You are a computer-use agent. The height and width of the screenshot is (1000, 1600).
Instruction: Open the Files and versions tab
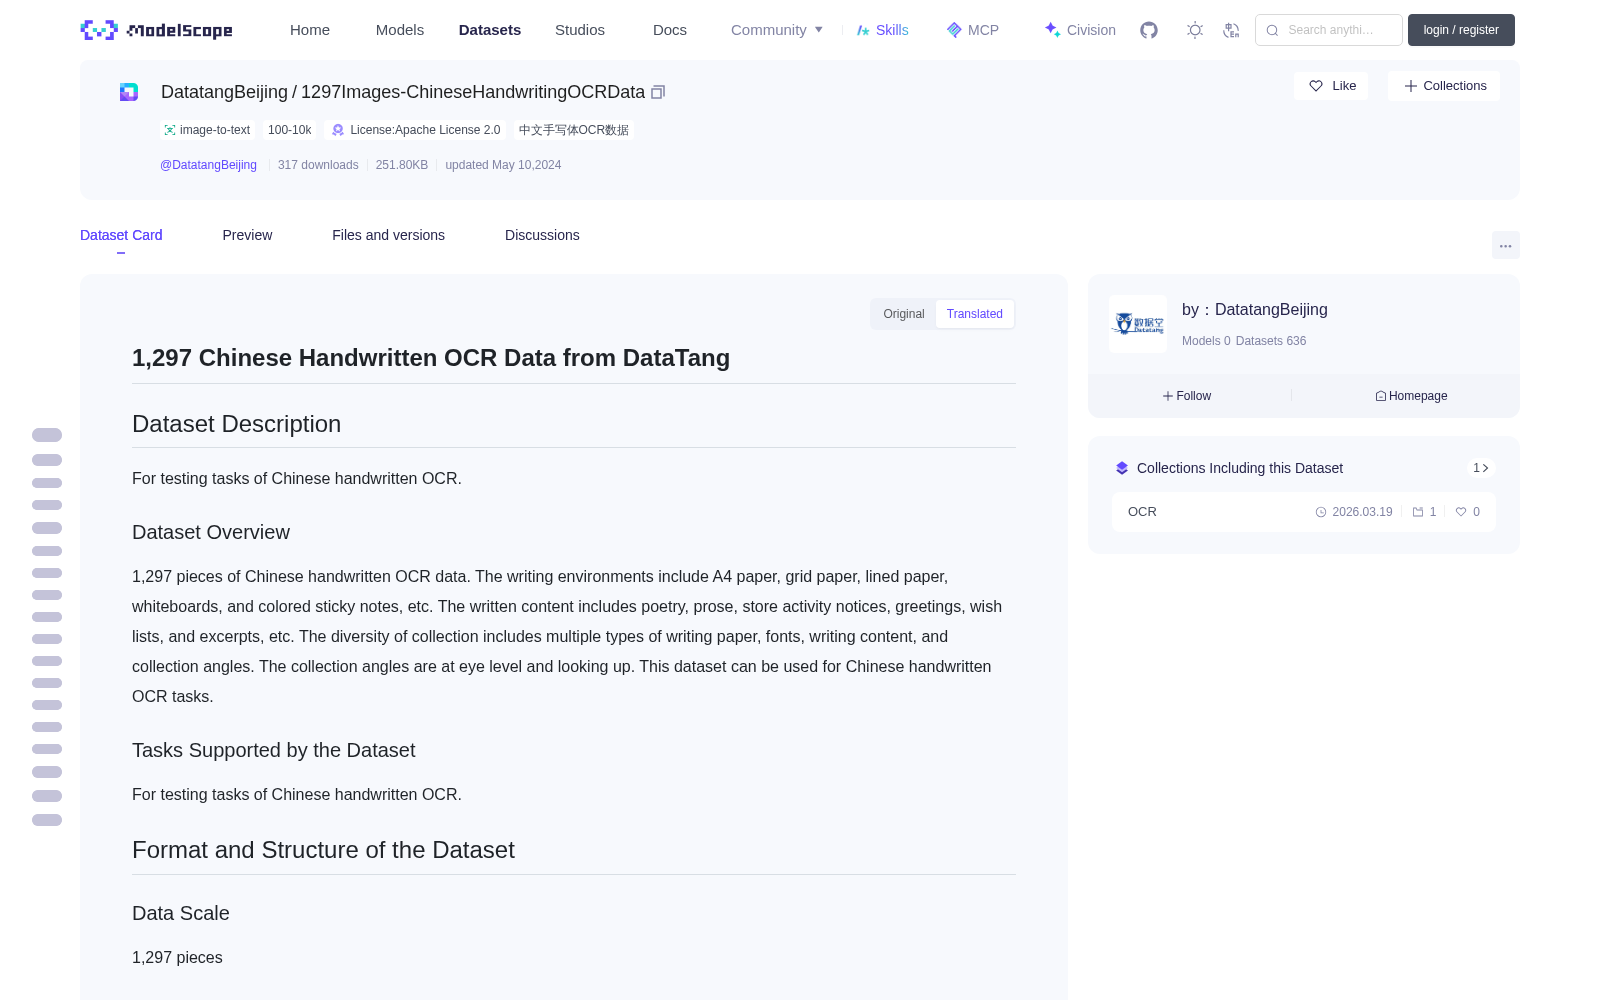coord(388,235)
